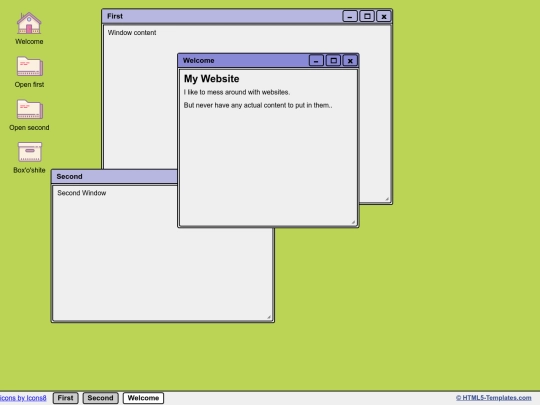Click the Open second folder icon
540x405 pixels.
[29, 109]
